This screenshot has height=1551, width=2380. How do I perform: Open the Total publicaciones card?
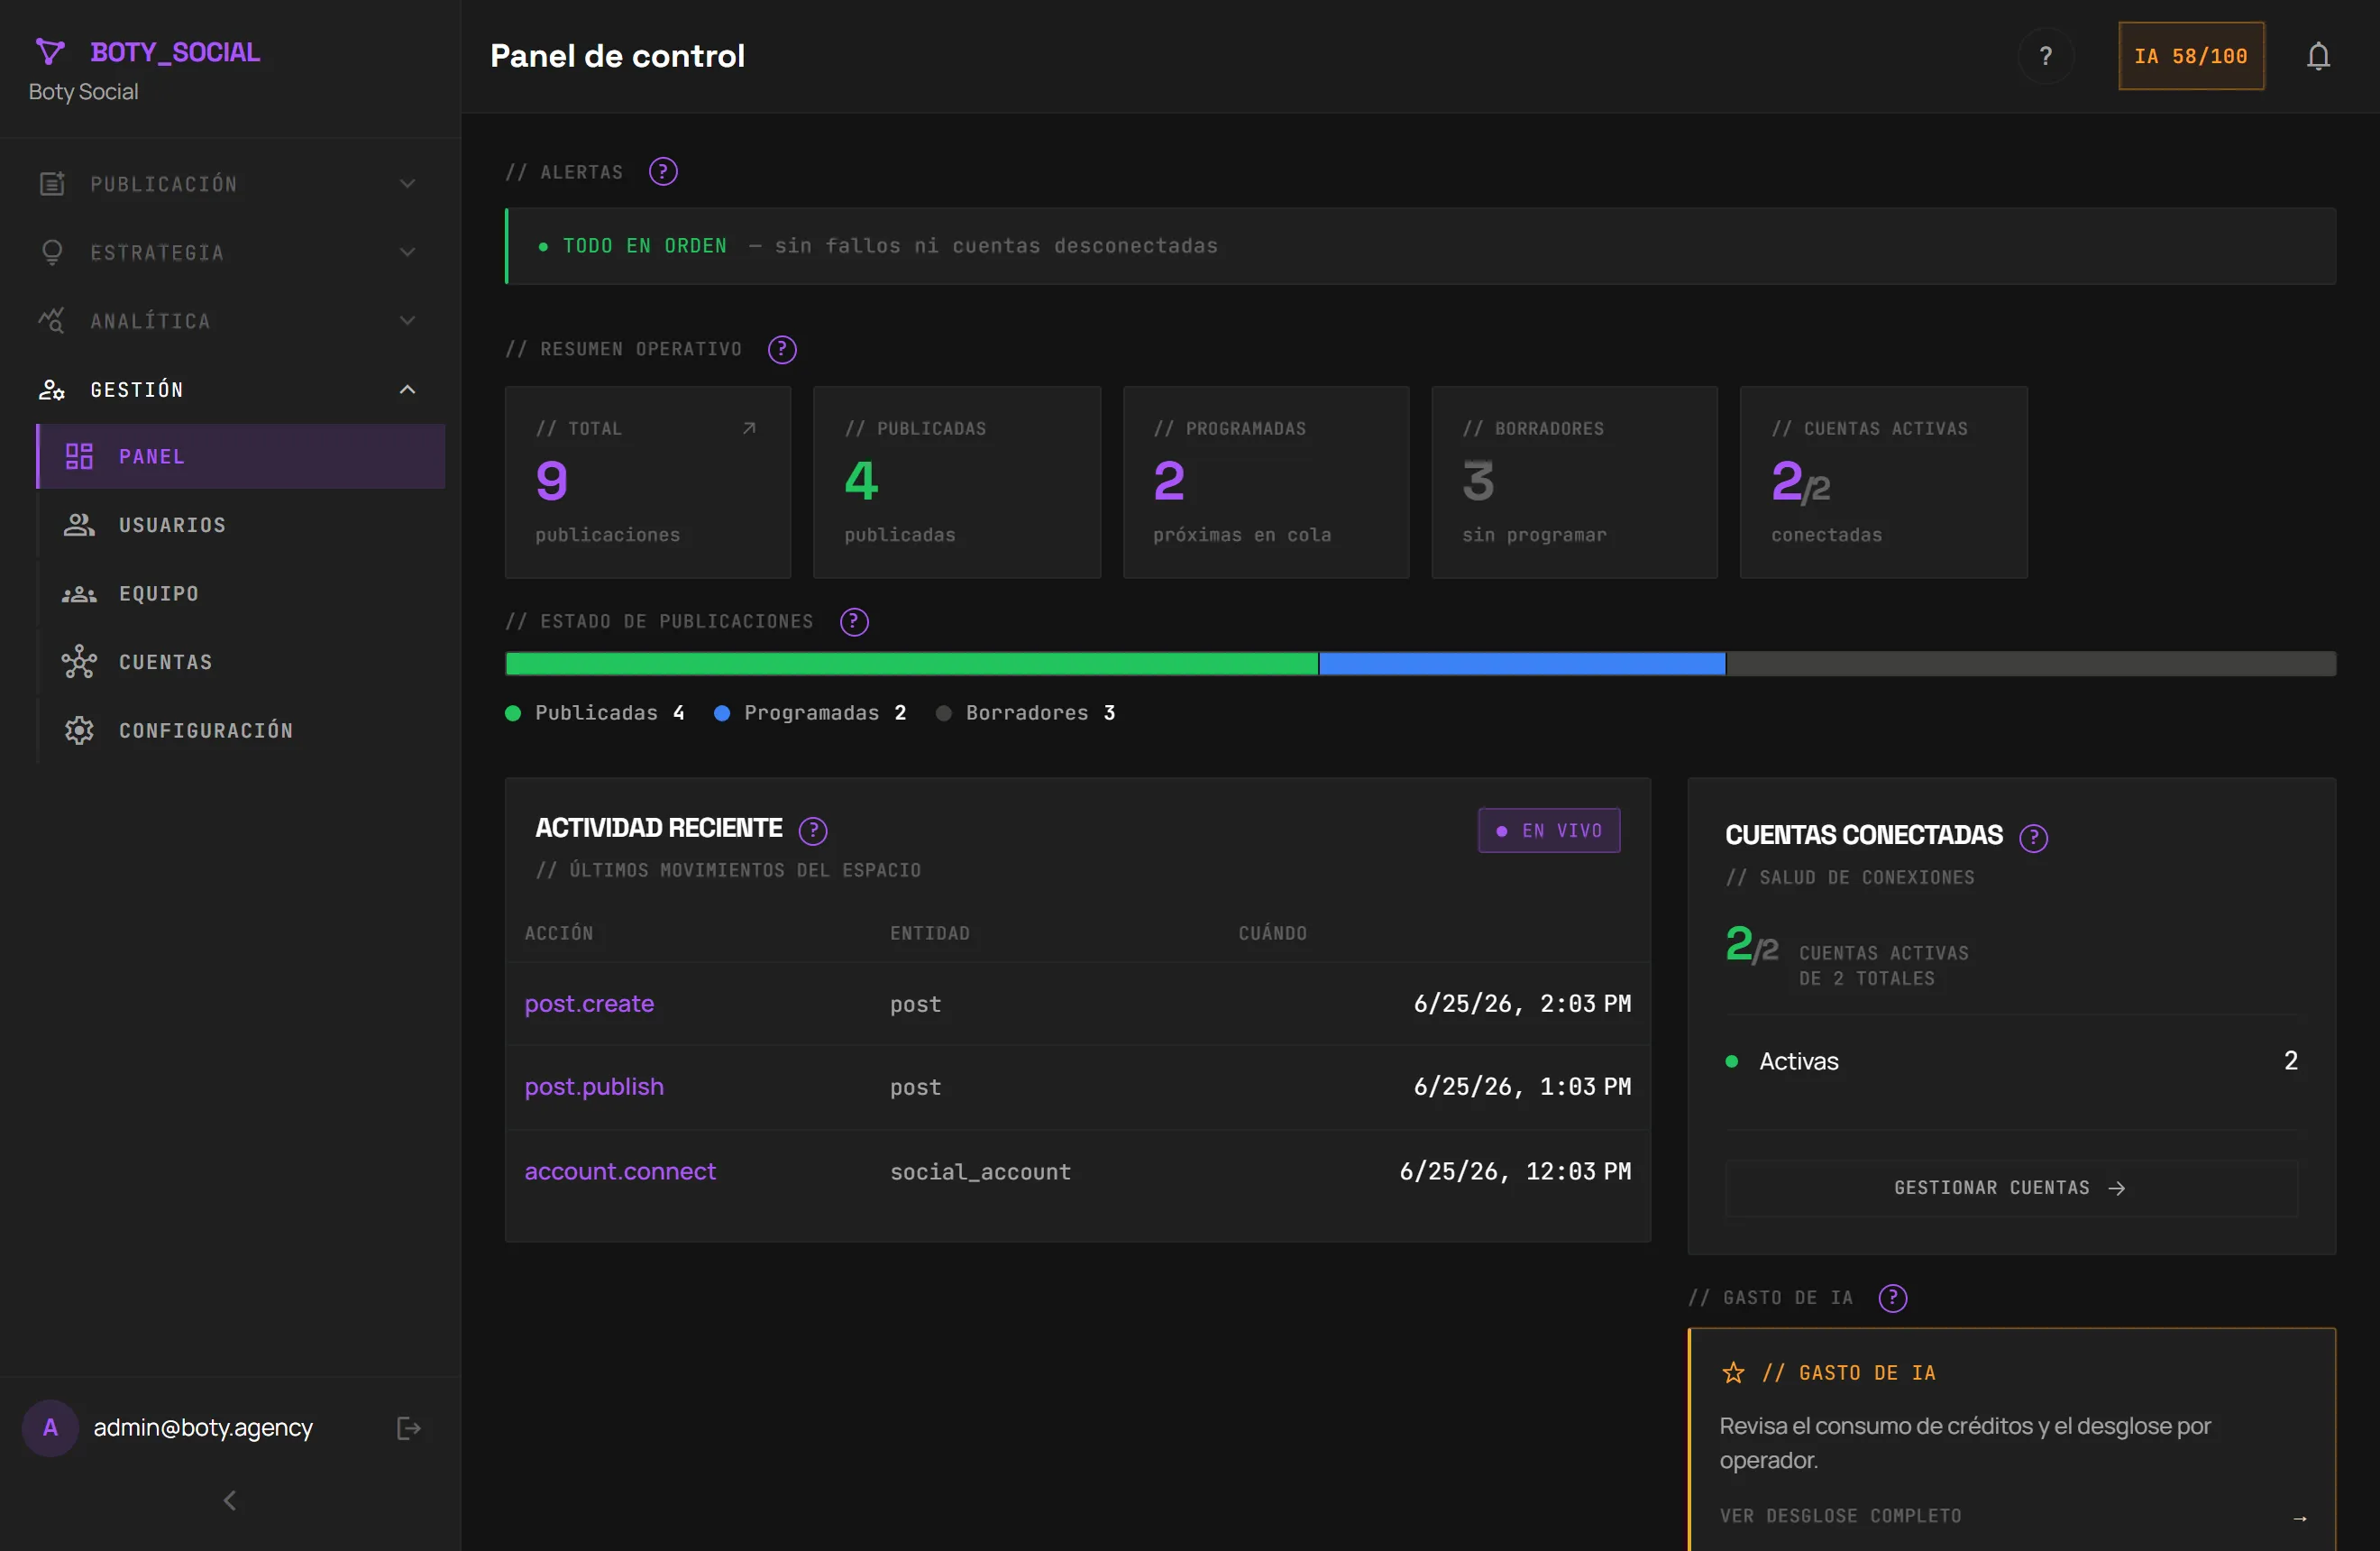click(x=648, y=482)
